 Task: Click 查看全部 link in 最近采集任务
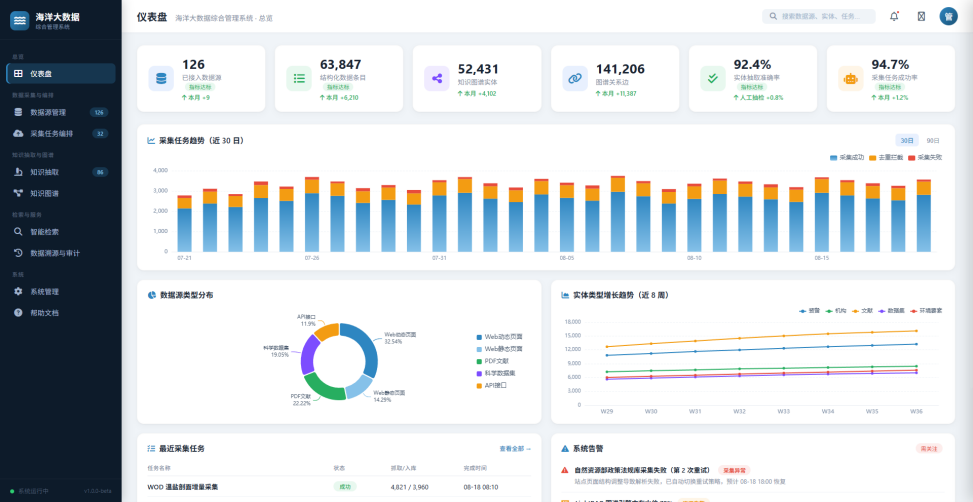pyautogui.click(x=515, y=449)
